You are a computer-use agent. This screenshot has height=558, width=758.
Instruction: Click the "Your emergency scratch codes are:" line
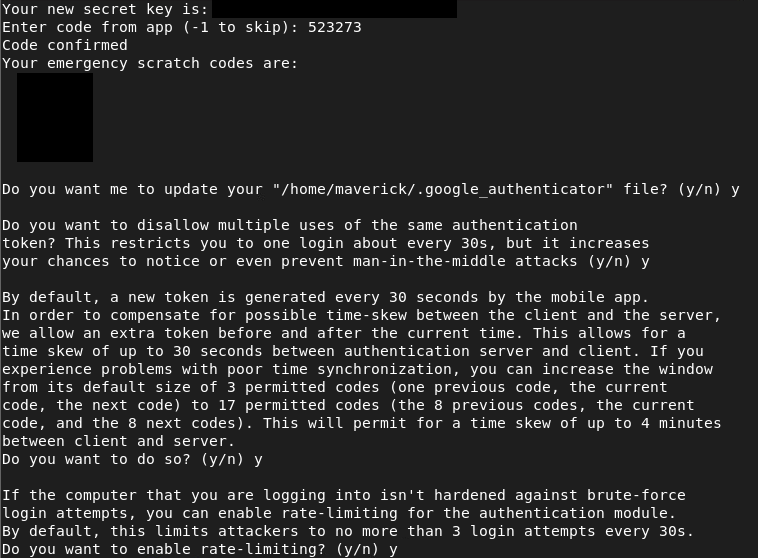pos(150,63)
